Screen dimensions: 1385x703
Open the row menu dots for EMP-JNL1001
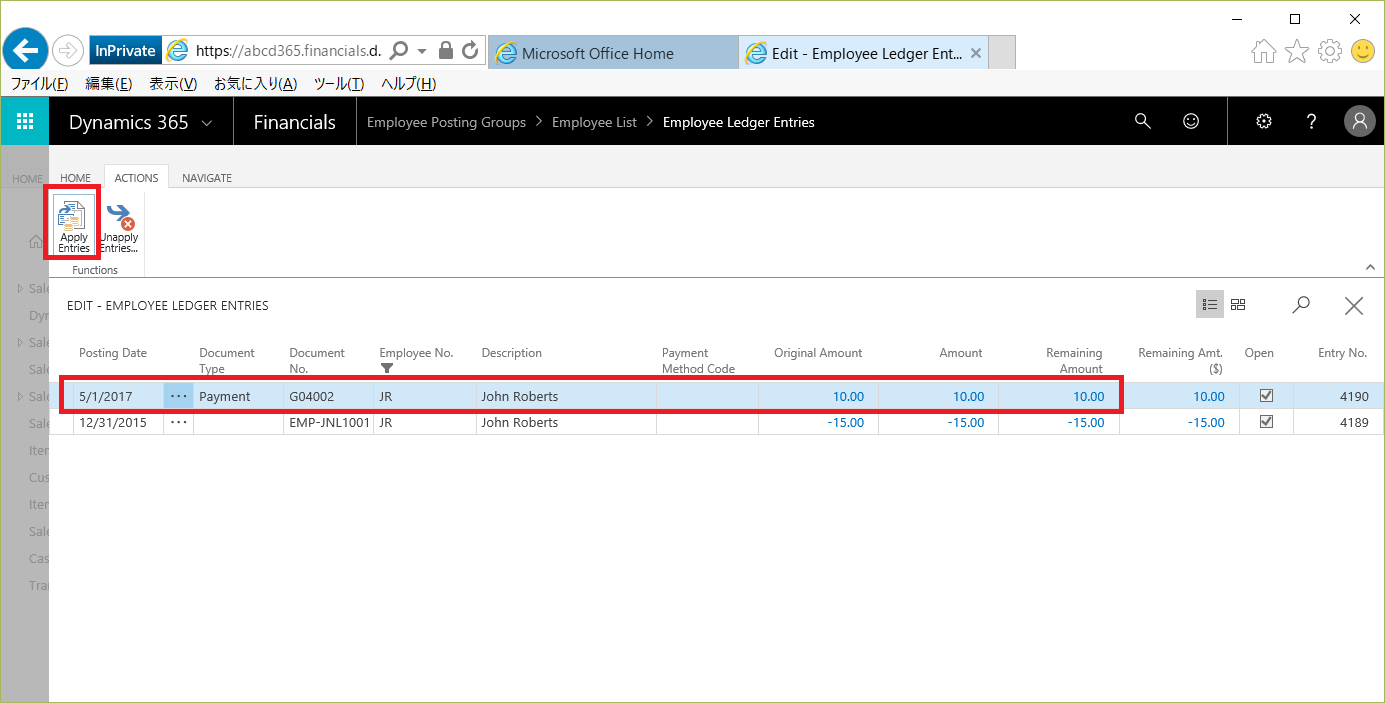(178, 422)
